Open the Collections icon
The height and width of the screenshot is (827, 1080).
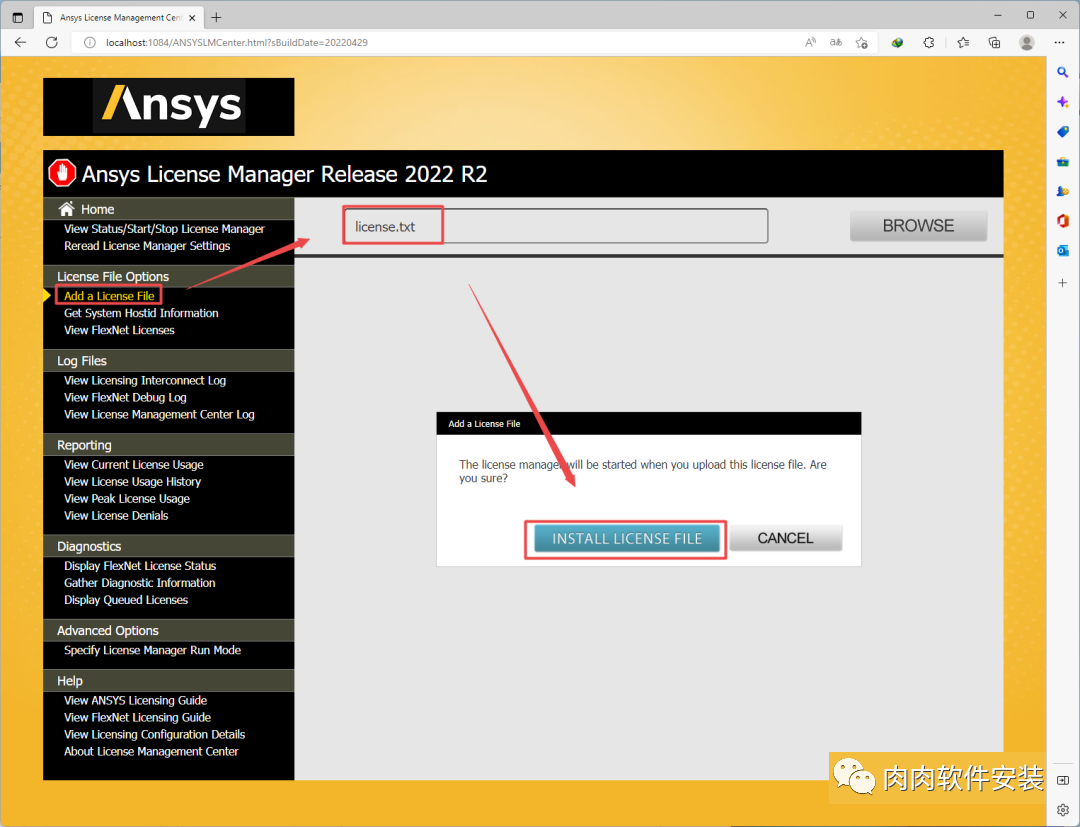[994, 43]
